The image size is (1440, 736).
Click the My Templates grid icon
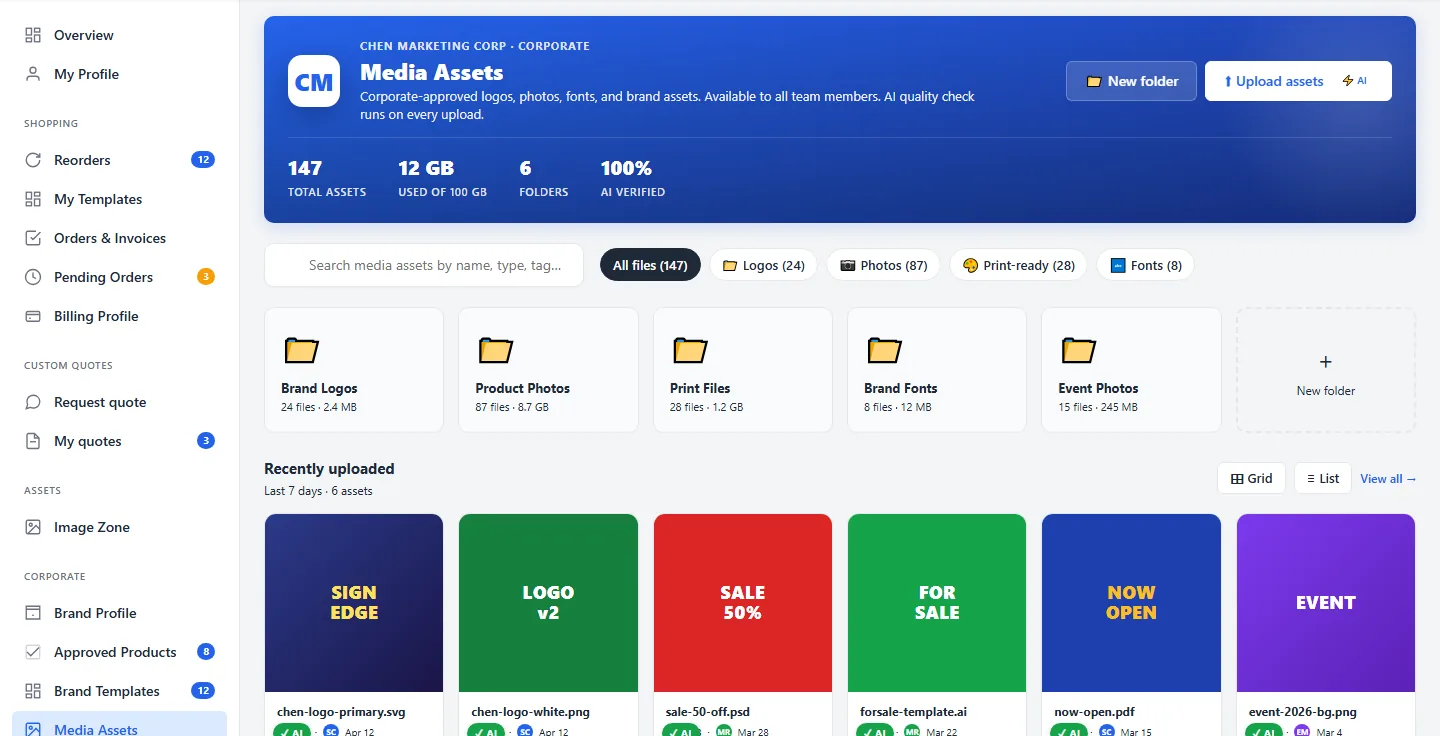click(33, 199)
